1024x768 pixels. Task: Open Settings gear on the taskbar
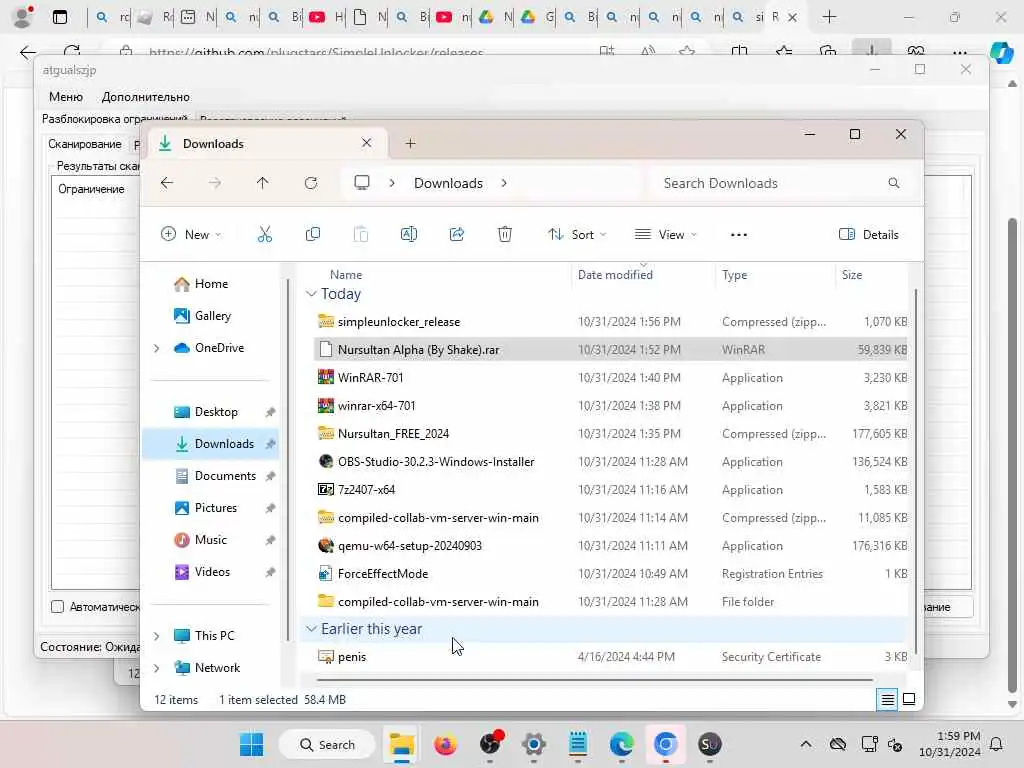click(534, 744)
